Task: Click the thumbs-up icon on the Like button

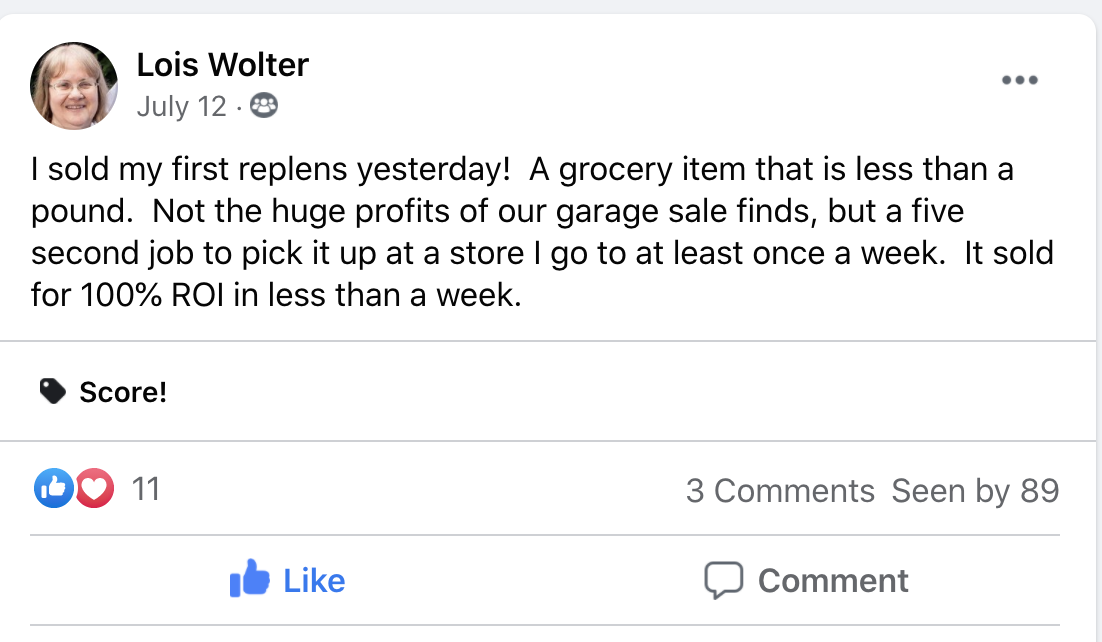Action: [x=250, y=579]
